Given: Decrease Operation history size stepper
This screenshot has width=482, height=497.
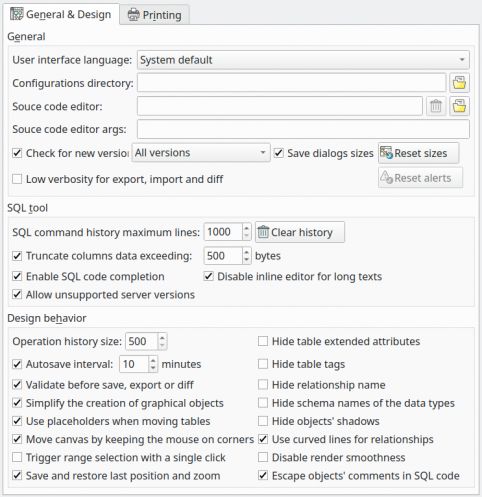Looking at the screenshot, I should point(162,345).
